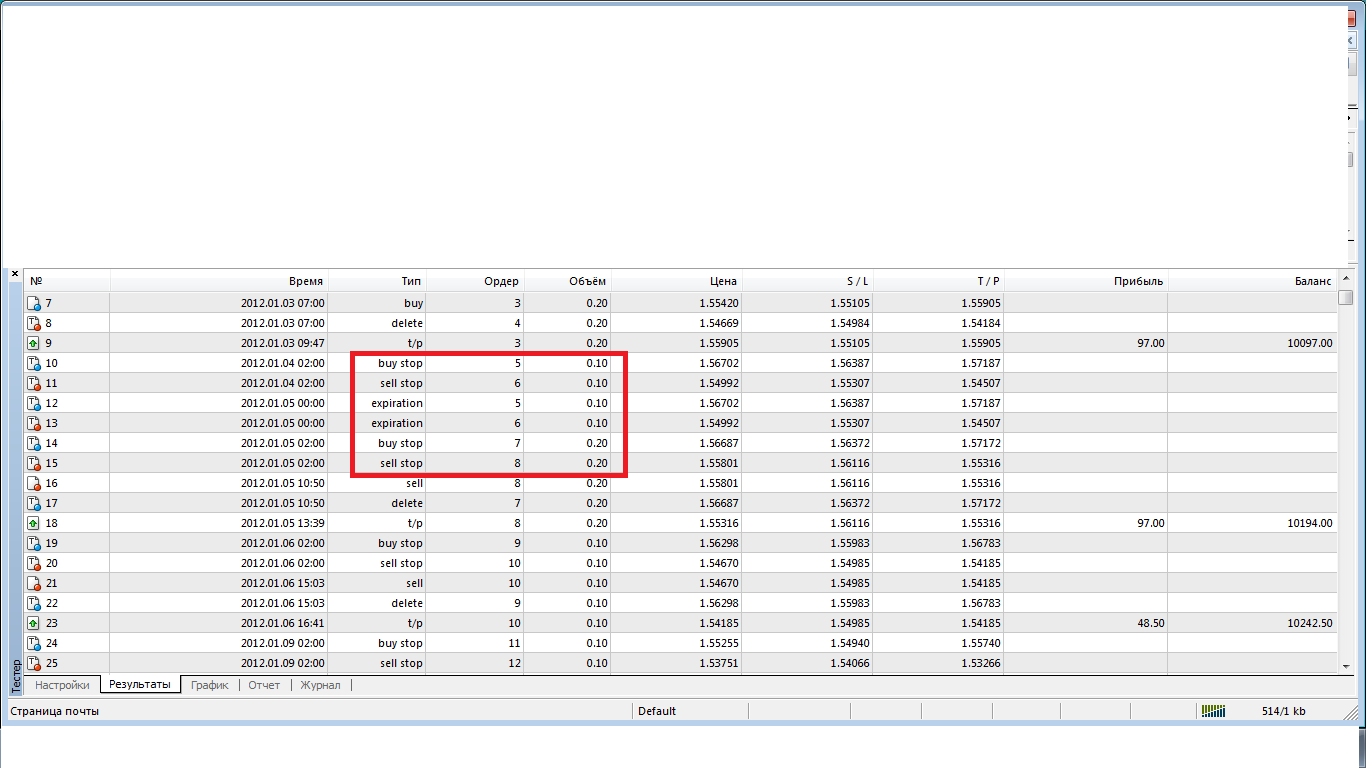This screenshot has height=768, width=1366.
Task: Click the Default profile in status bar
Action: click(x=657, y=711)
